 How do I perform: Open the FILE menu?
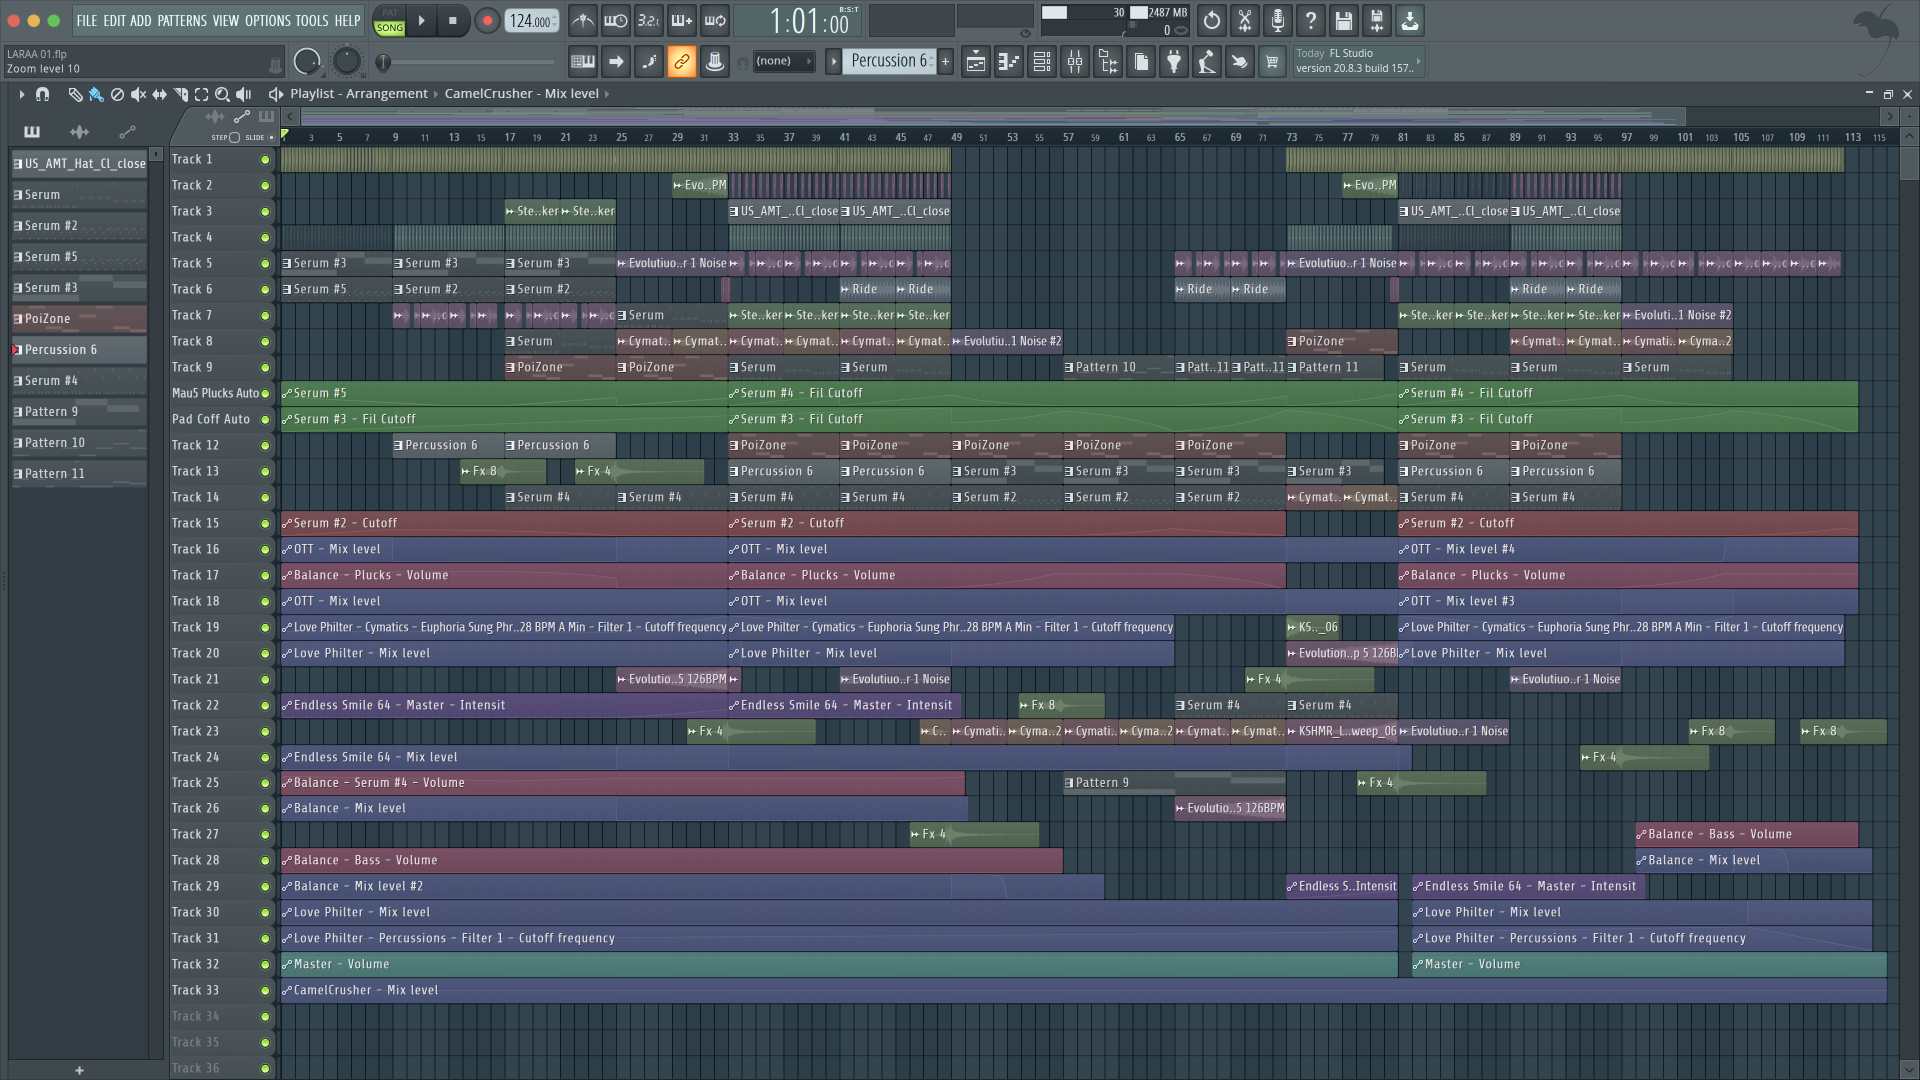tap(87, 20)
